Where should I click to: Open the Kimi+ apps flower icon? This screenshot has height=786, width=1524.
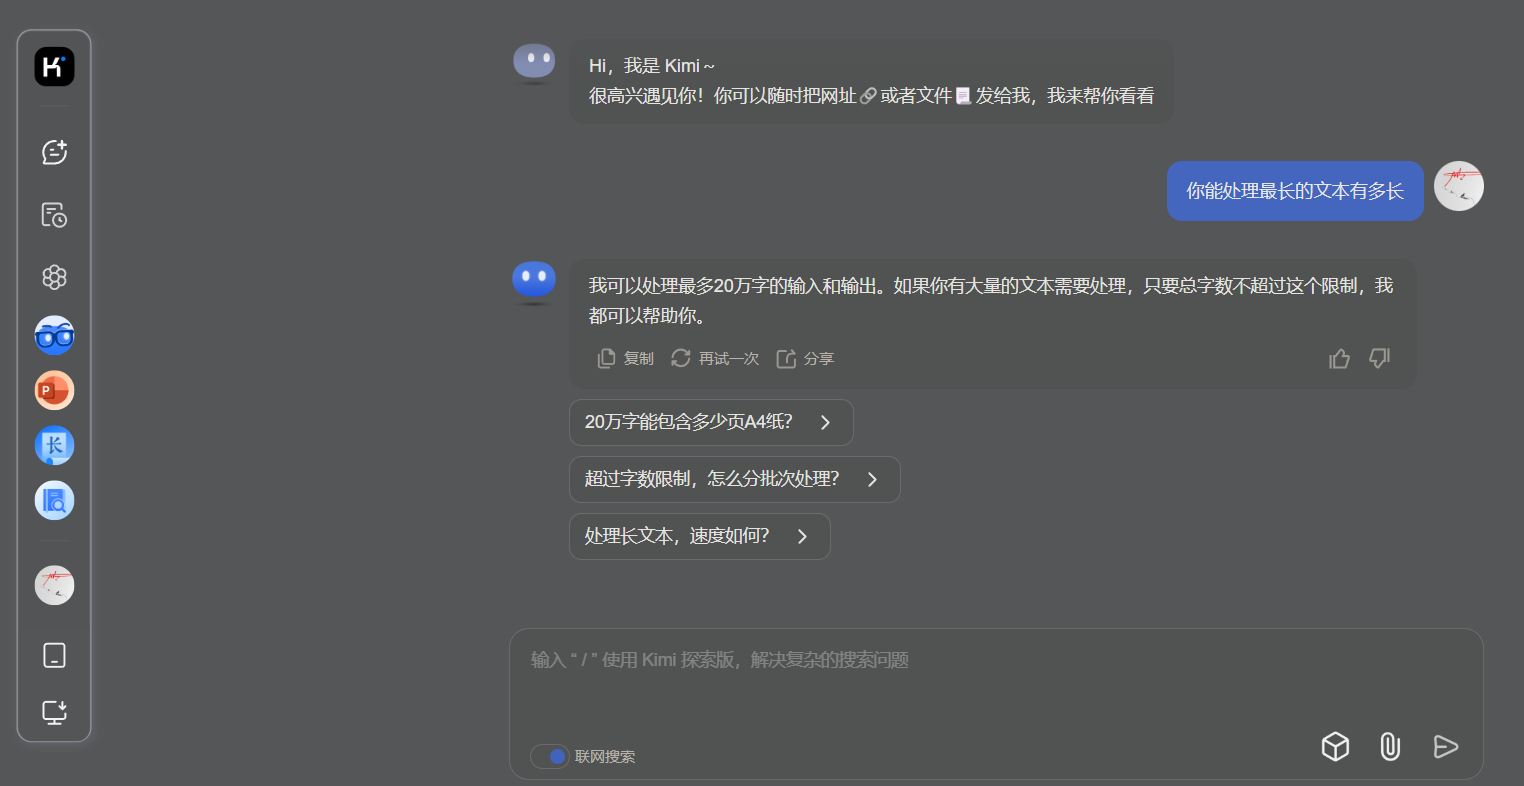tap(54, 277)
